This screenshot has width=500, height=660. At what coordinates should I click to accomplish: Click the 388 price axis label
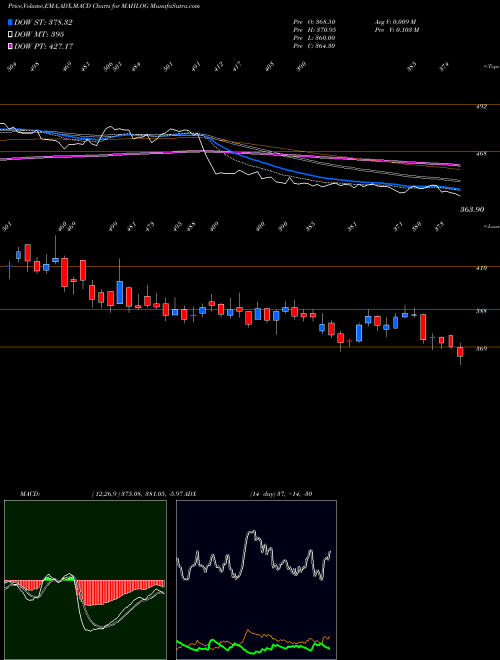point(481,311)
